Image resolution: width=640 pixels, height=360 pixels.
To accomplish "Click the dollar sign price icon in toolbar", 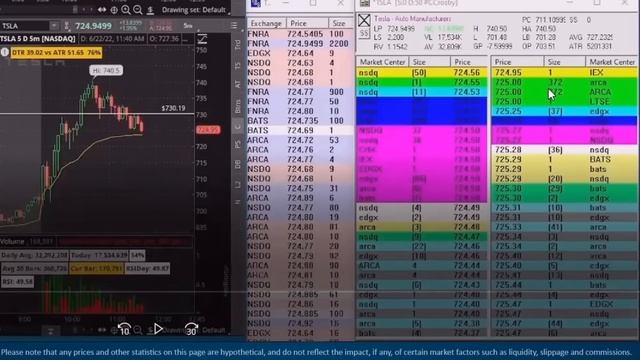I will click(x=150, y=10).
